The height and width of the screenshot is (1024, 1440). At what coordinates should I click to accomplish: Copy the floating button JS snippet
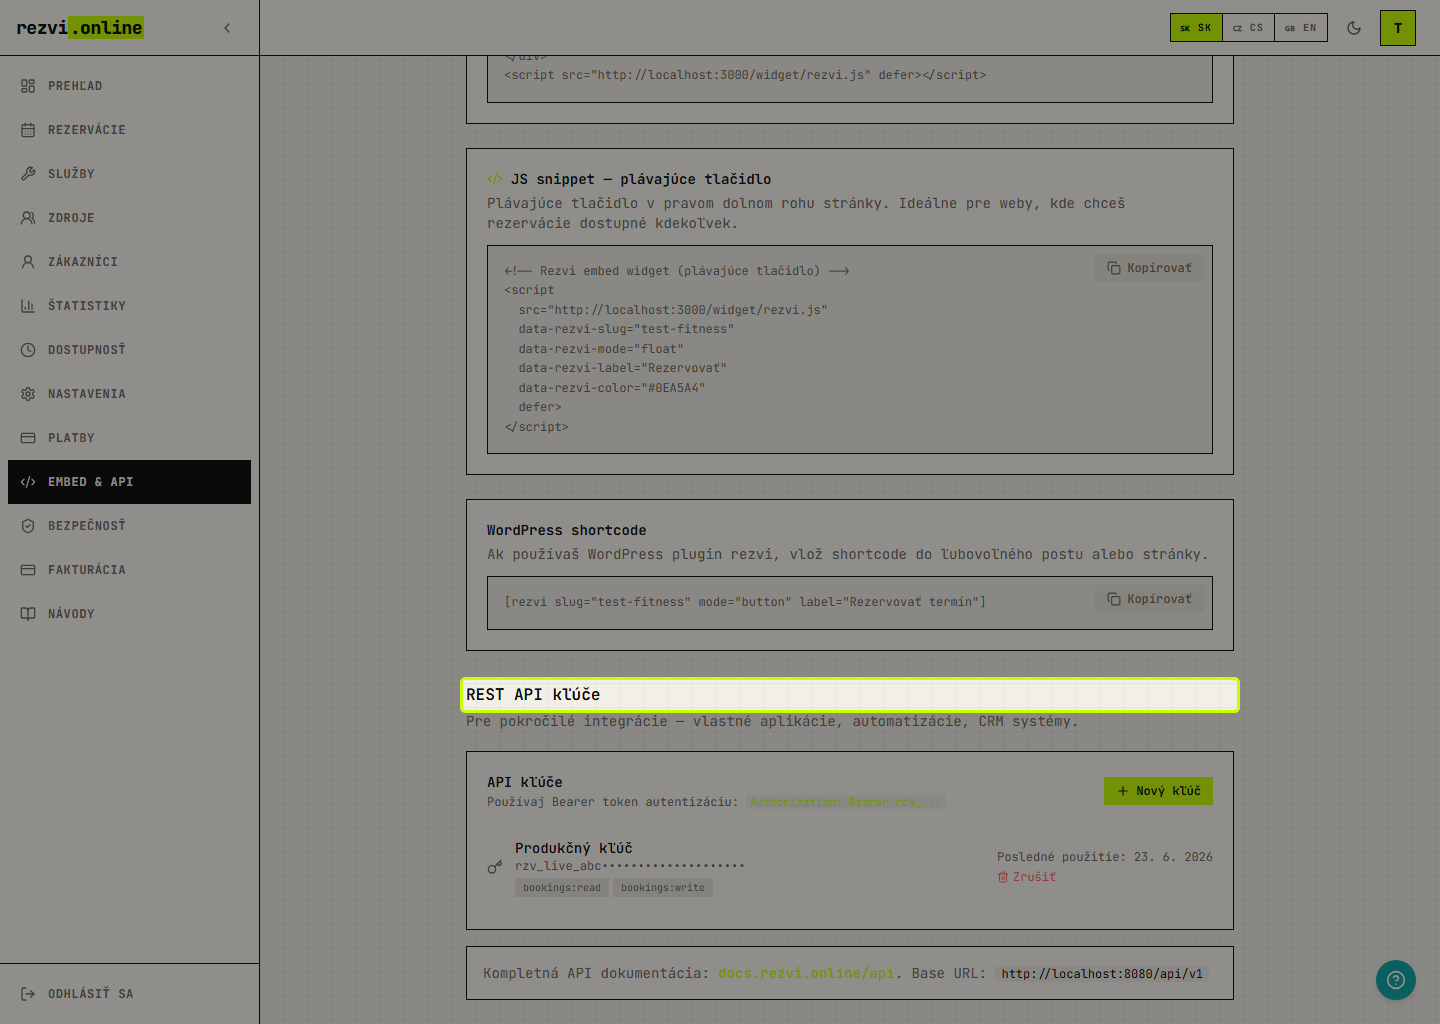coord(1149,268)
